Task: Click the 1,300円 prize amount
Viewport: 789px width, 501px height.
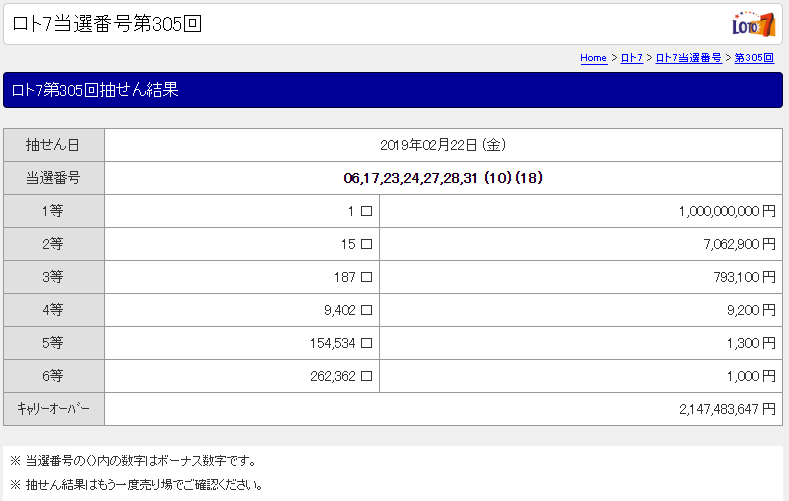Action: tap(751, 344)
